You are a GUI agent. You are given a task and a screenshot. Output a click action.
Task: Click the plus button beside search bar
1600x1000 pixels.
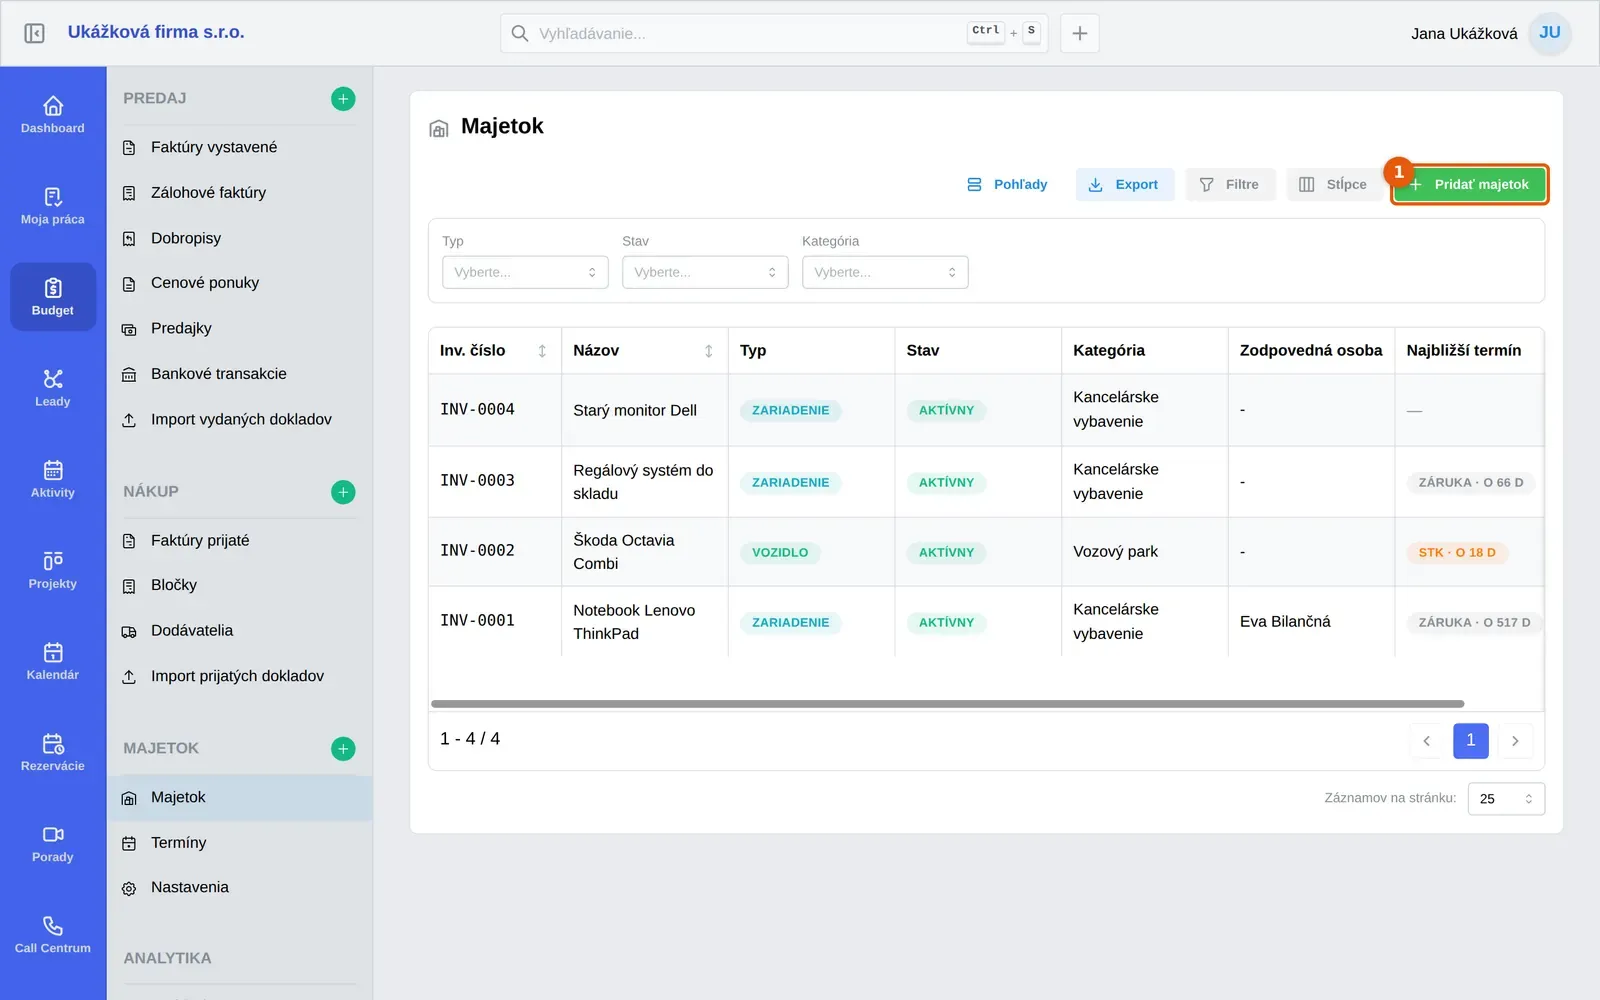(x=1080, y=33)
